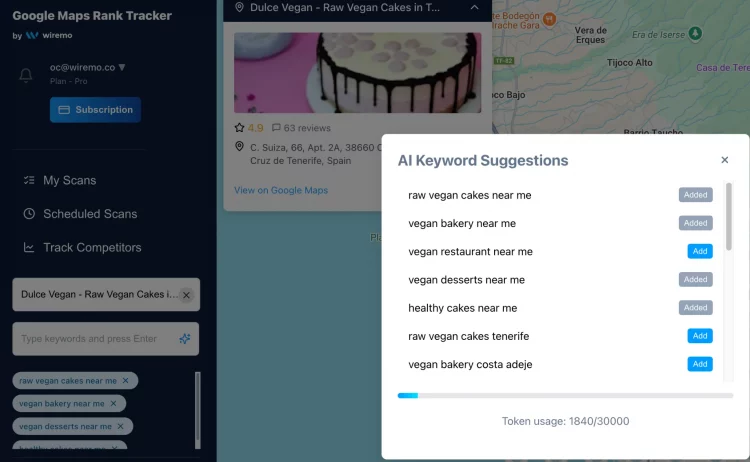
Task: Click Added for 'raw vegan cakes near me'
Action: point(695,195)
